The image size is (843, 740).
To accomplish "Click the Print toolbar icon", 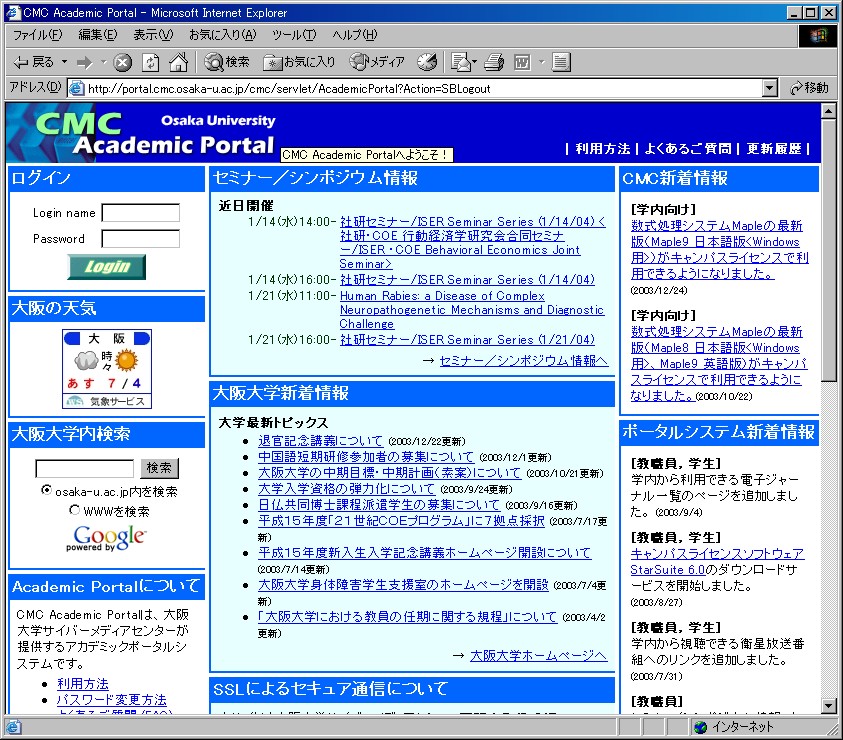I will point(494,62).
